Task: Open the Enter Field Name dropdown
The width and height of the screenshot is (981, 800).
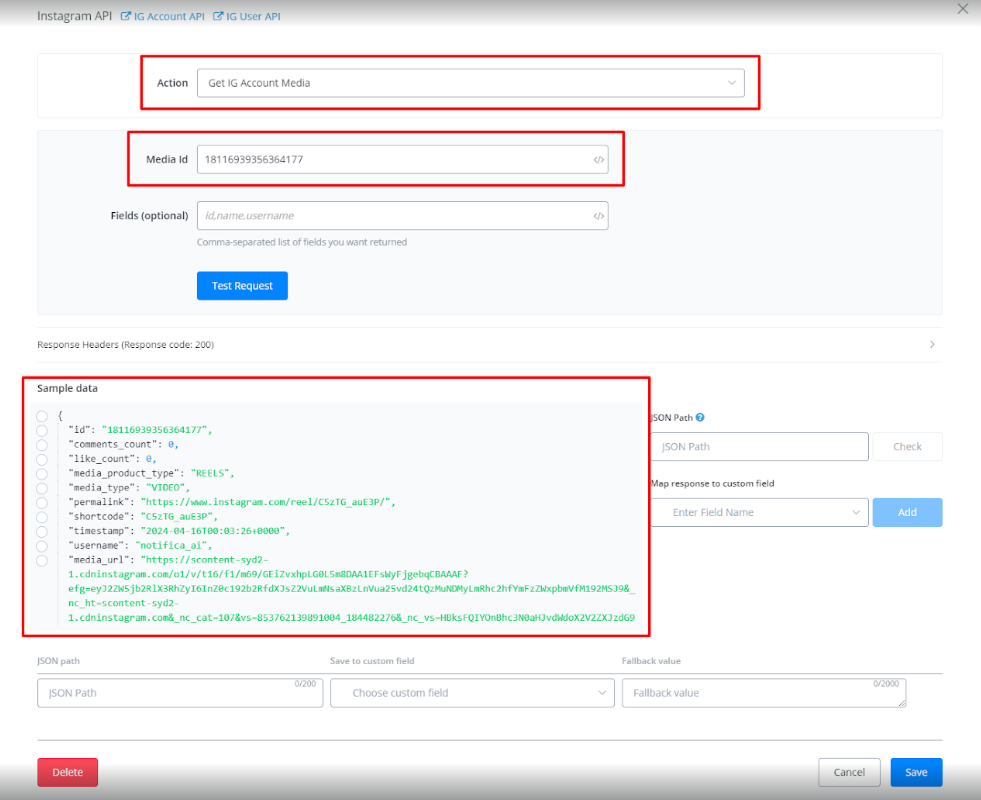Action: 758,512
